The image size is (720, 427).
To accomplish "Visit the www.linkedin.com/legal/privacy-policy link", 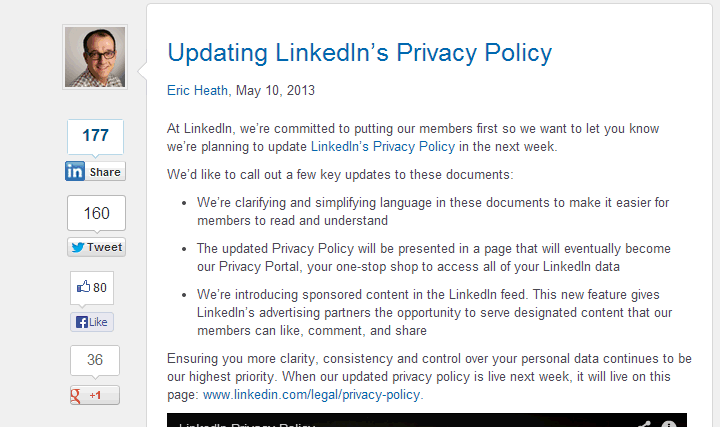I will (311, 394).
